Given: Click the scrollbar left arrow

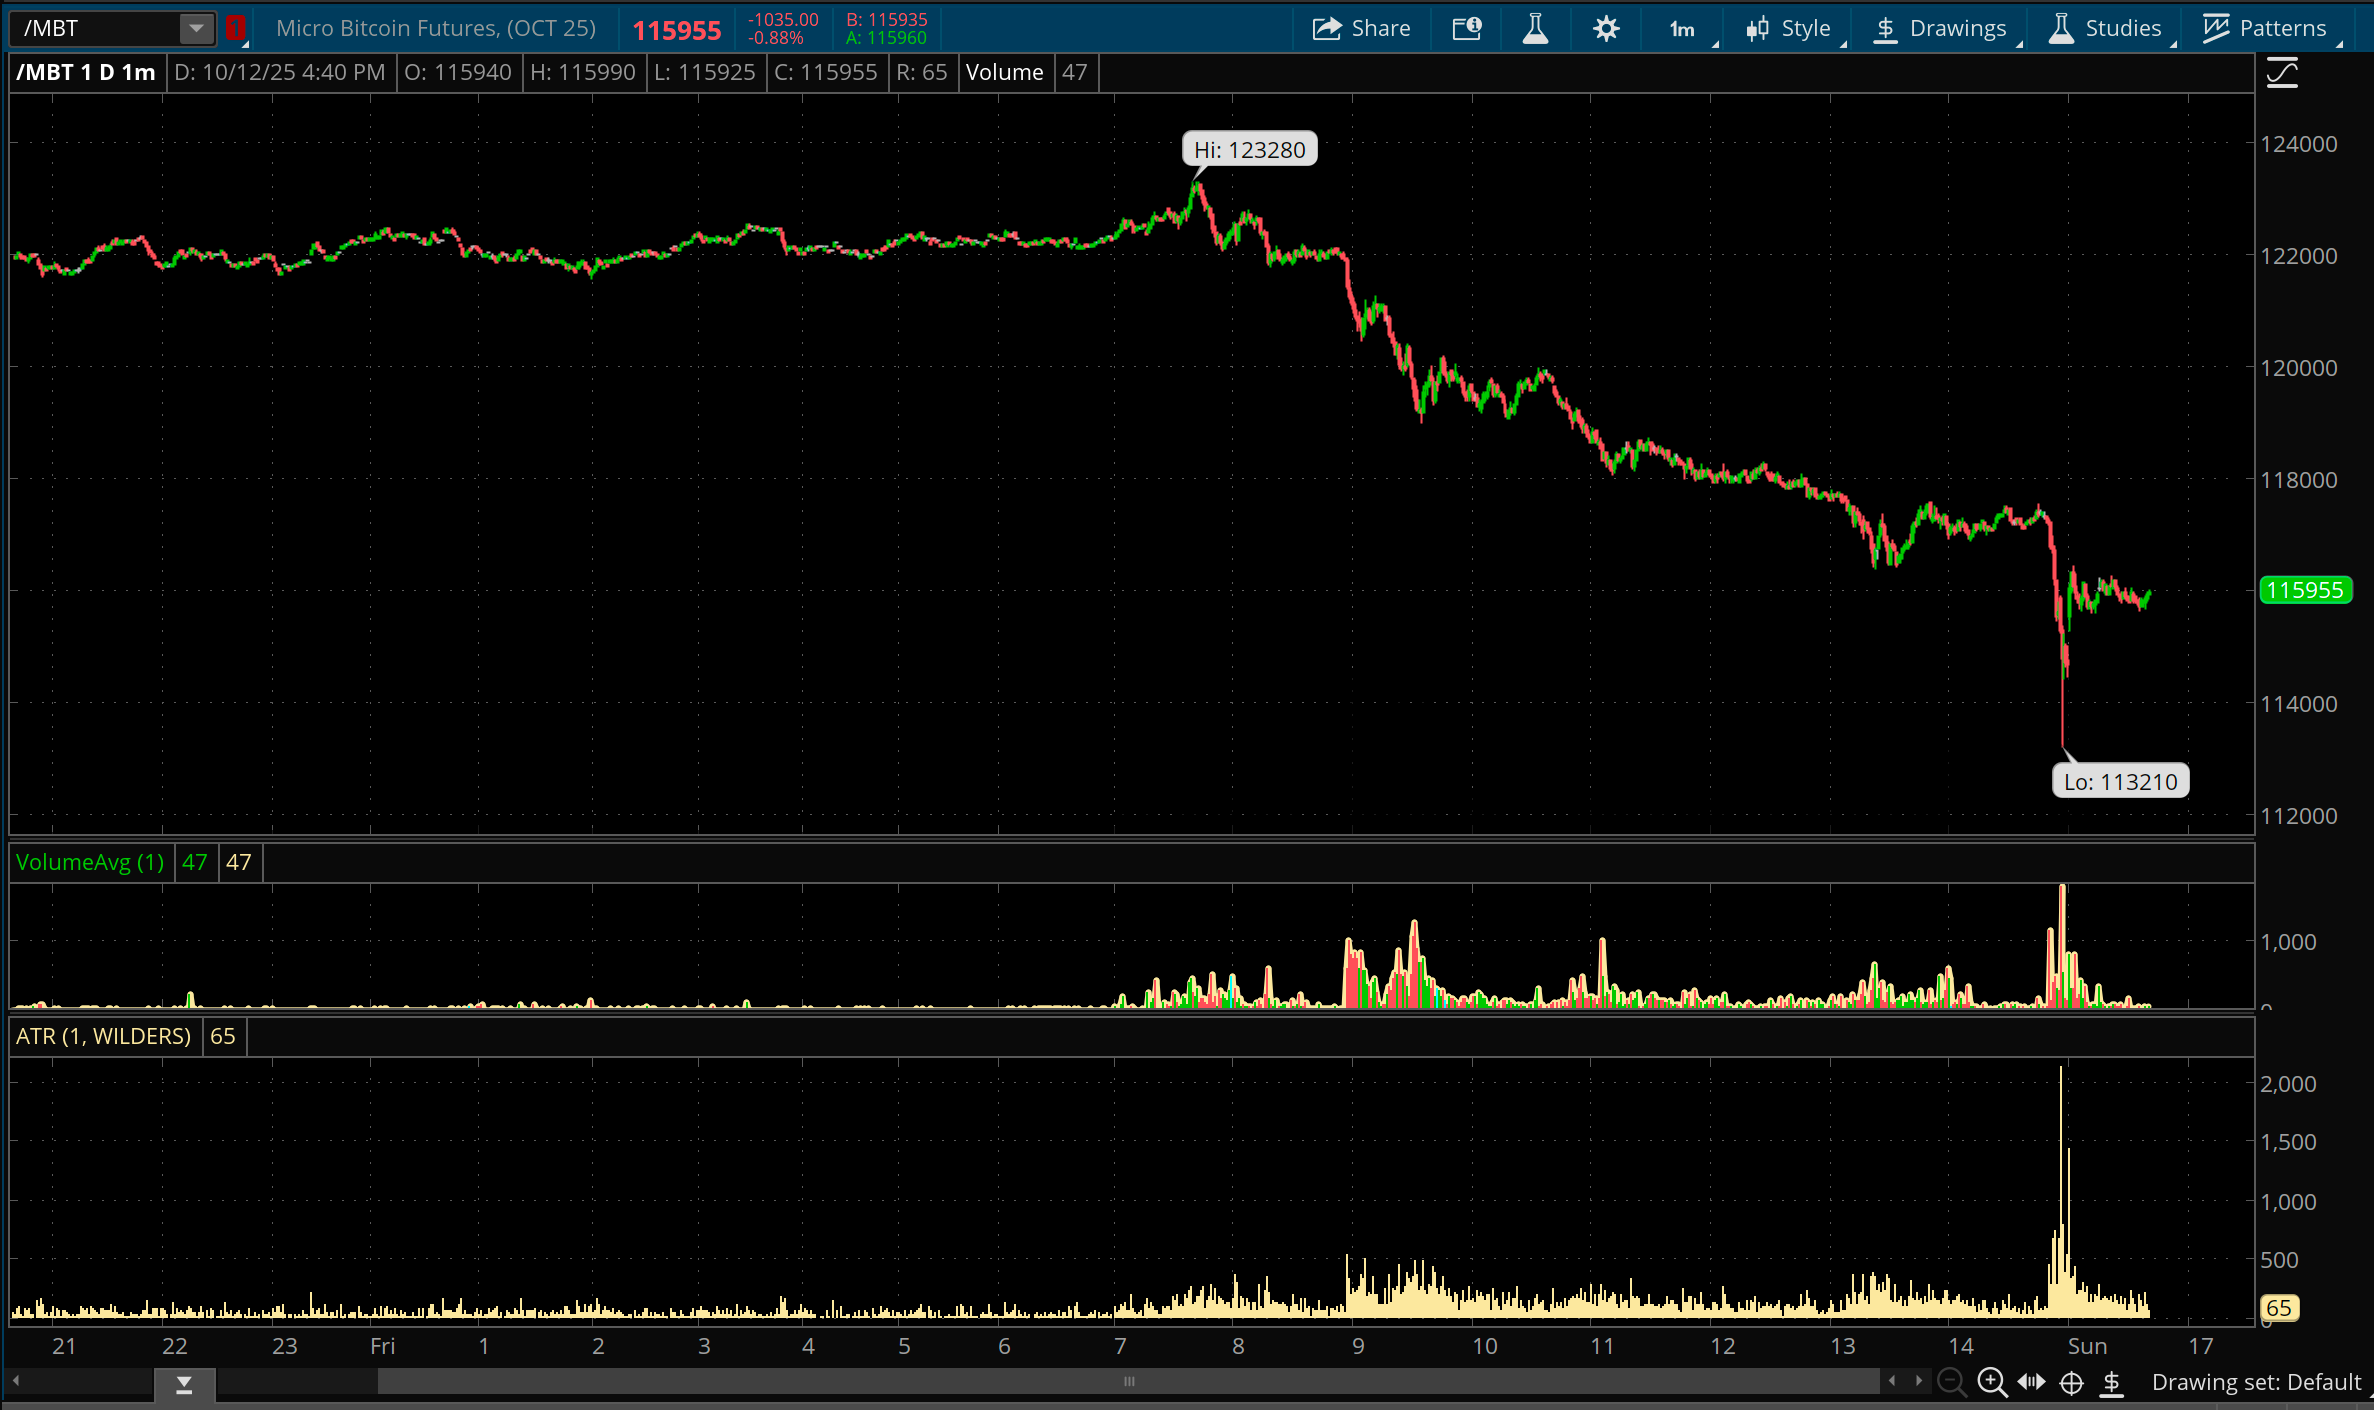Looking at the screenshot, I should point(16,1381).
